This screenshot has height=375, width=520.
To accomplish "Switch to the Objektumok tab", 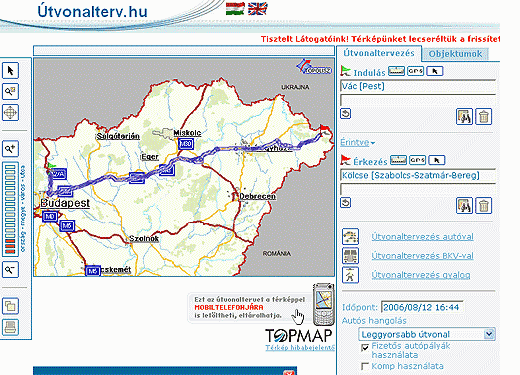I will 455,54.
